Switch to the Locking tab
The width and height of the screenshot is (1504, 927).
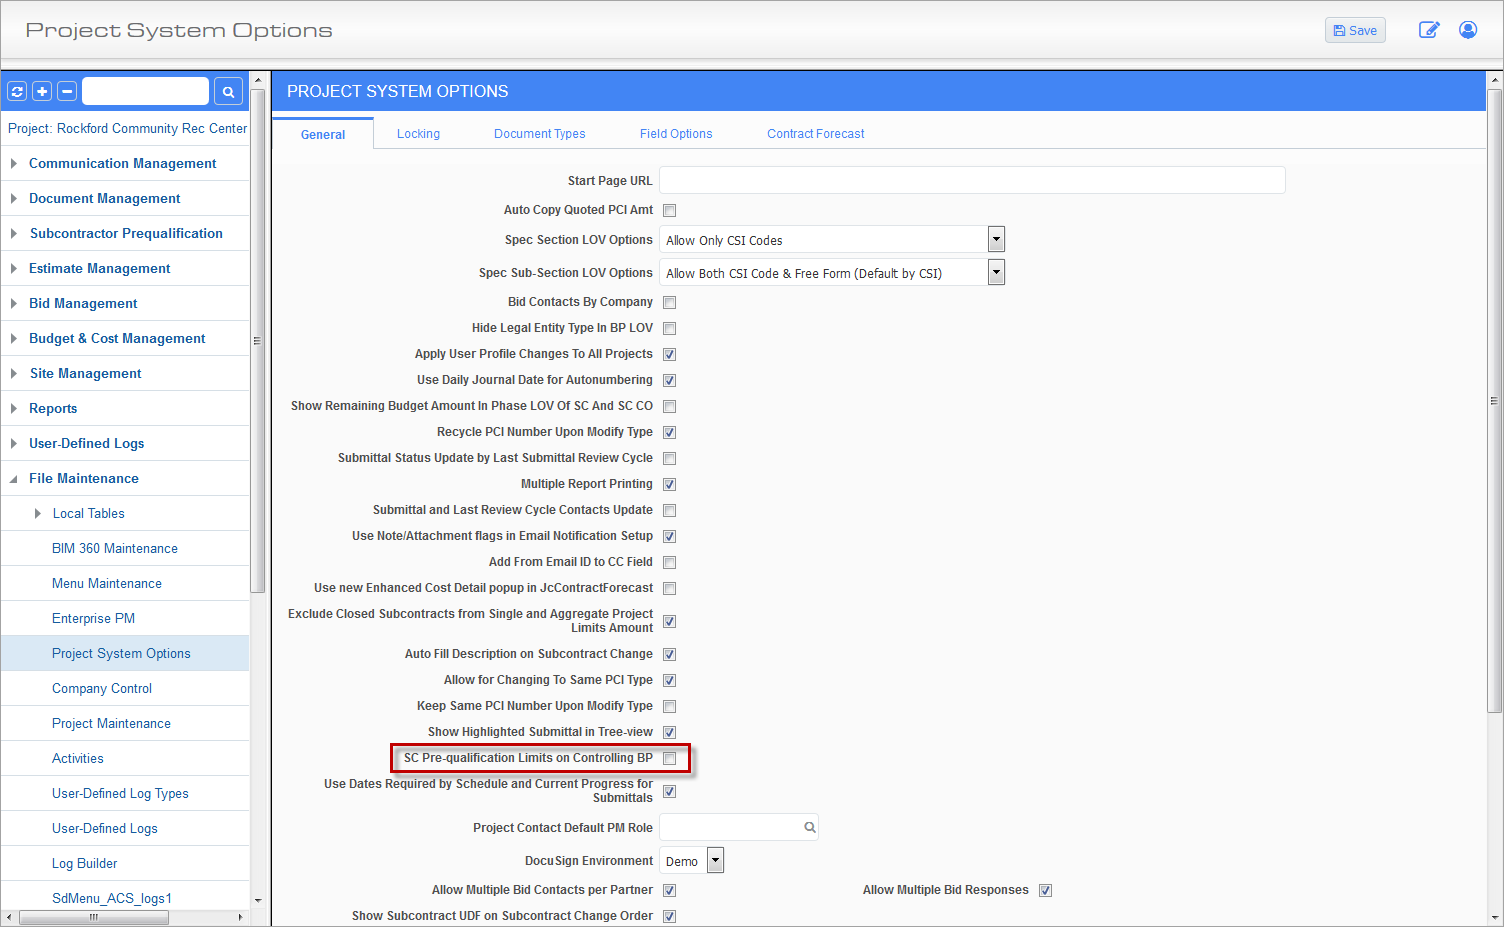(x=418, y=134)
